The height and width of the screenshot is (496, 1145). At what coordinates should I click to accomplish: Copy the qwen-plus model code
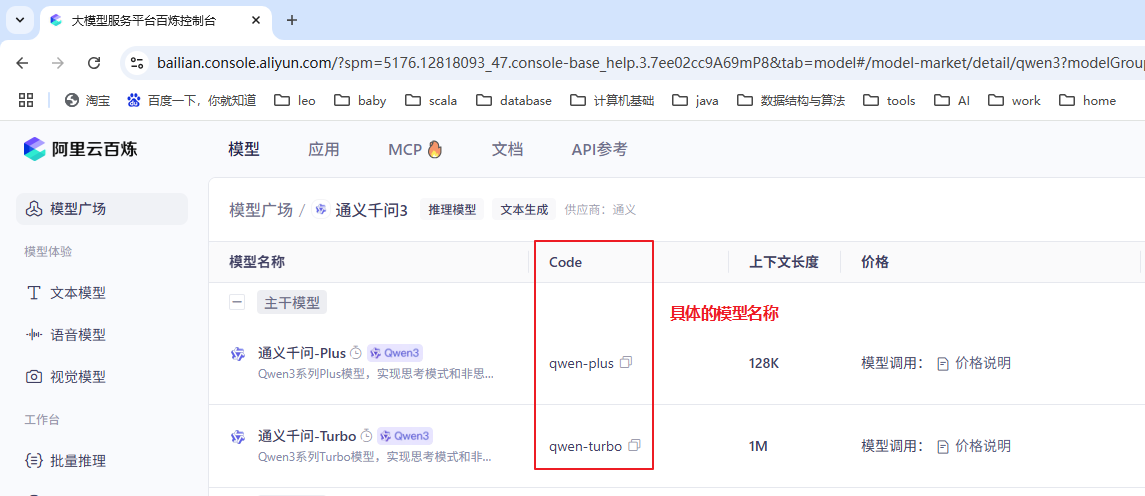point(626,362)
